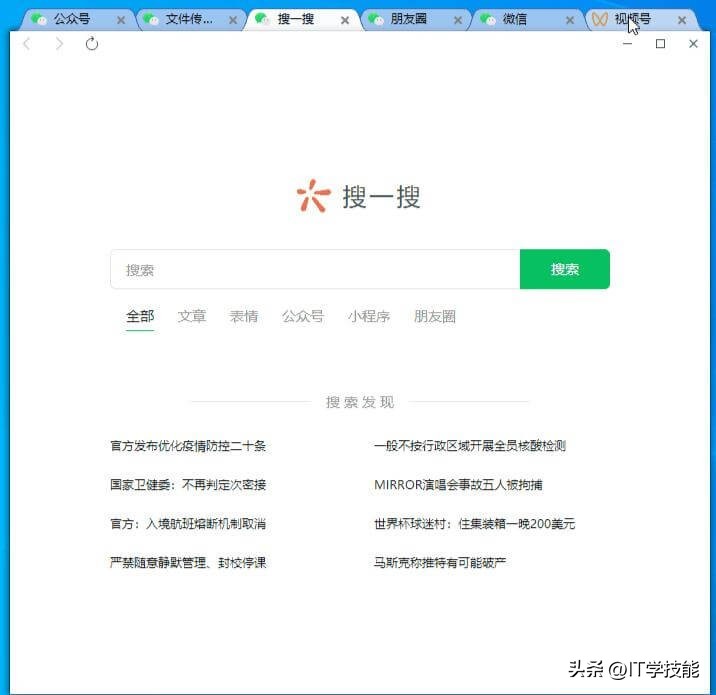The image size is (716, 695).
Task: Click the WeChat icon on 朋友圈 tab
Action: [x=376, y=19]
